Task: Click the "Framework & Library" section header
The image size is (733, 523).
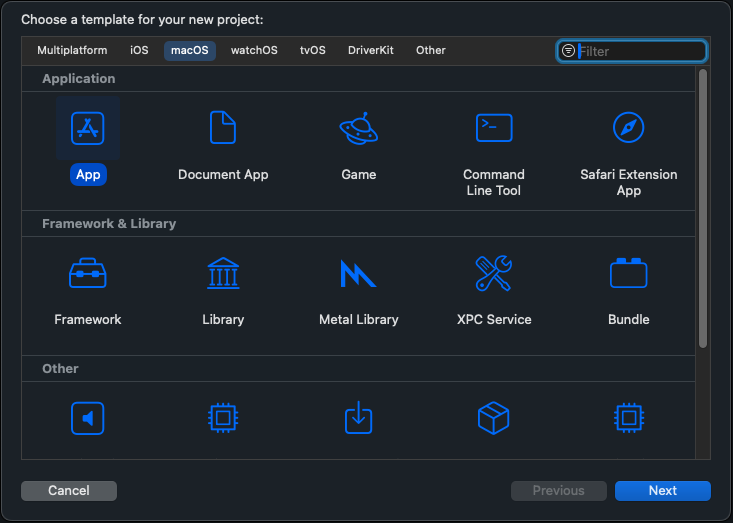Action: (x=109, y=224)
